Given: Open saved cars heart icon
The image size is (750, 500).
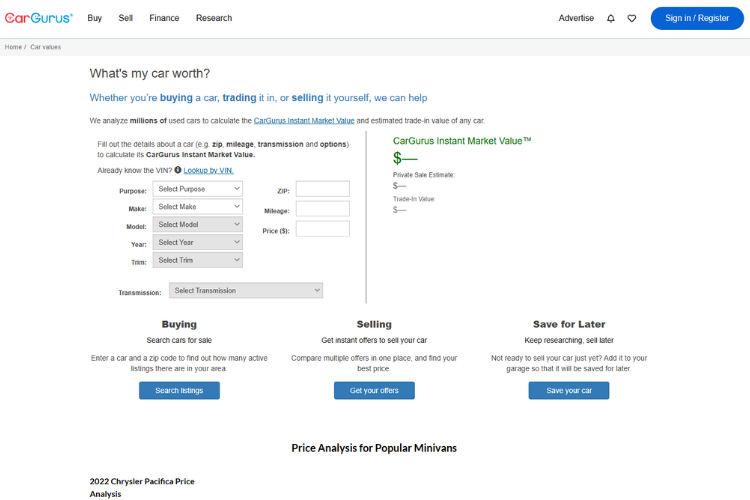Looking at the screenshot, I should click(632, 18).
